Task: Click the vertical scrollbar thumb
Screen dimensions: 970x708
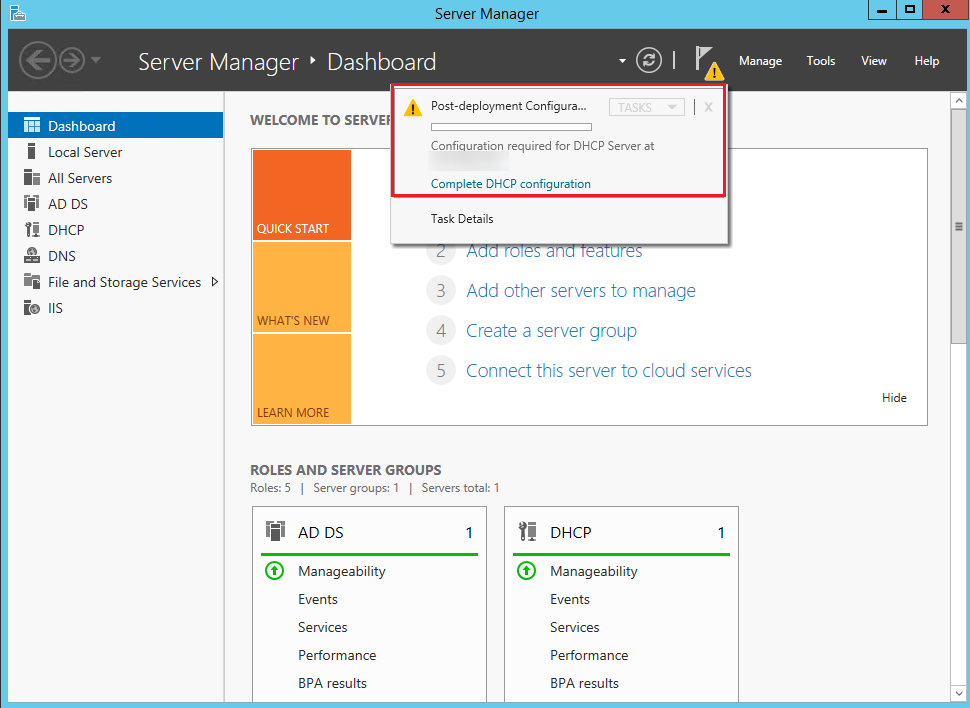Action: click(x=958, y=226)
